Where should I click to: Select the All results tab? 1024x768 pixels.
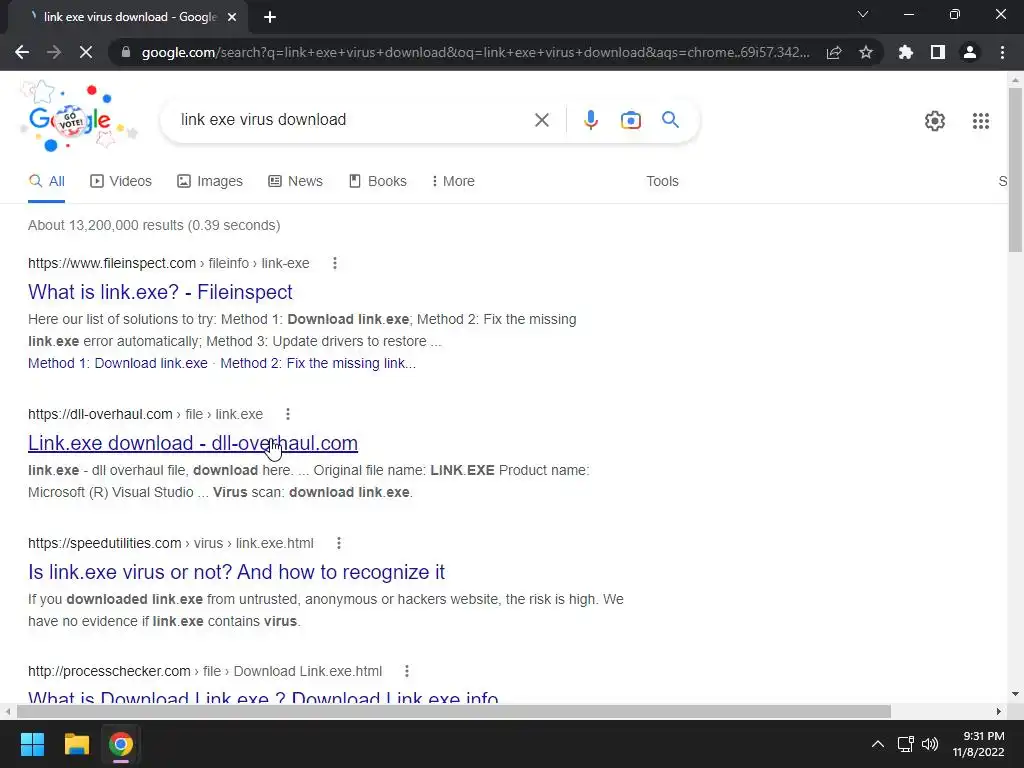46,181
